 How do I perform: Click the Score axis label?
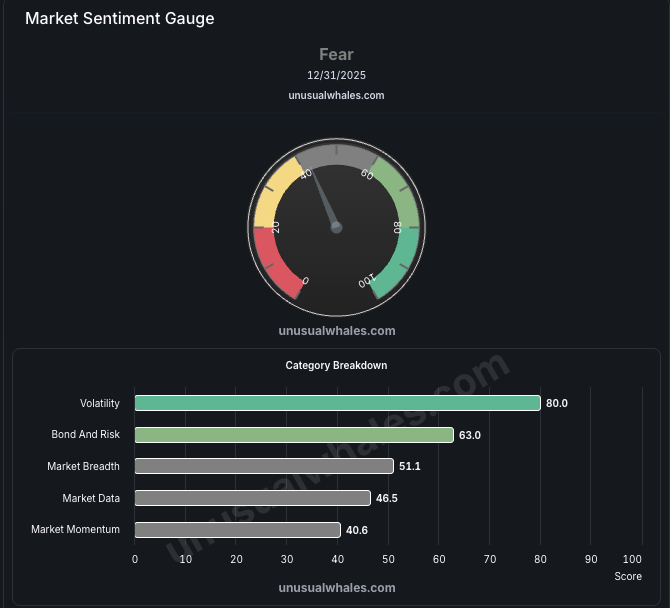click(628, 577)
